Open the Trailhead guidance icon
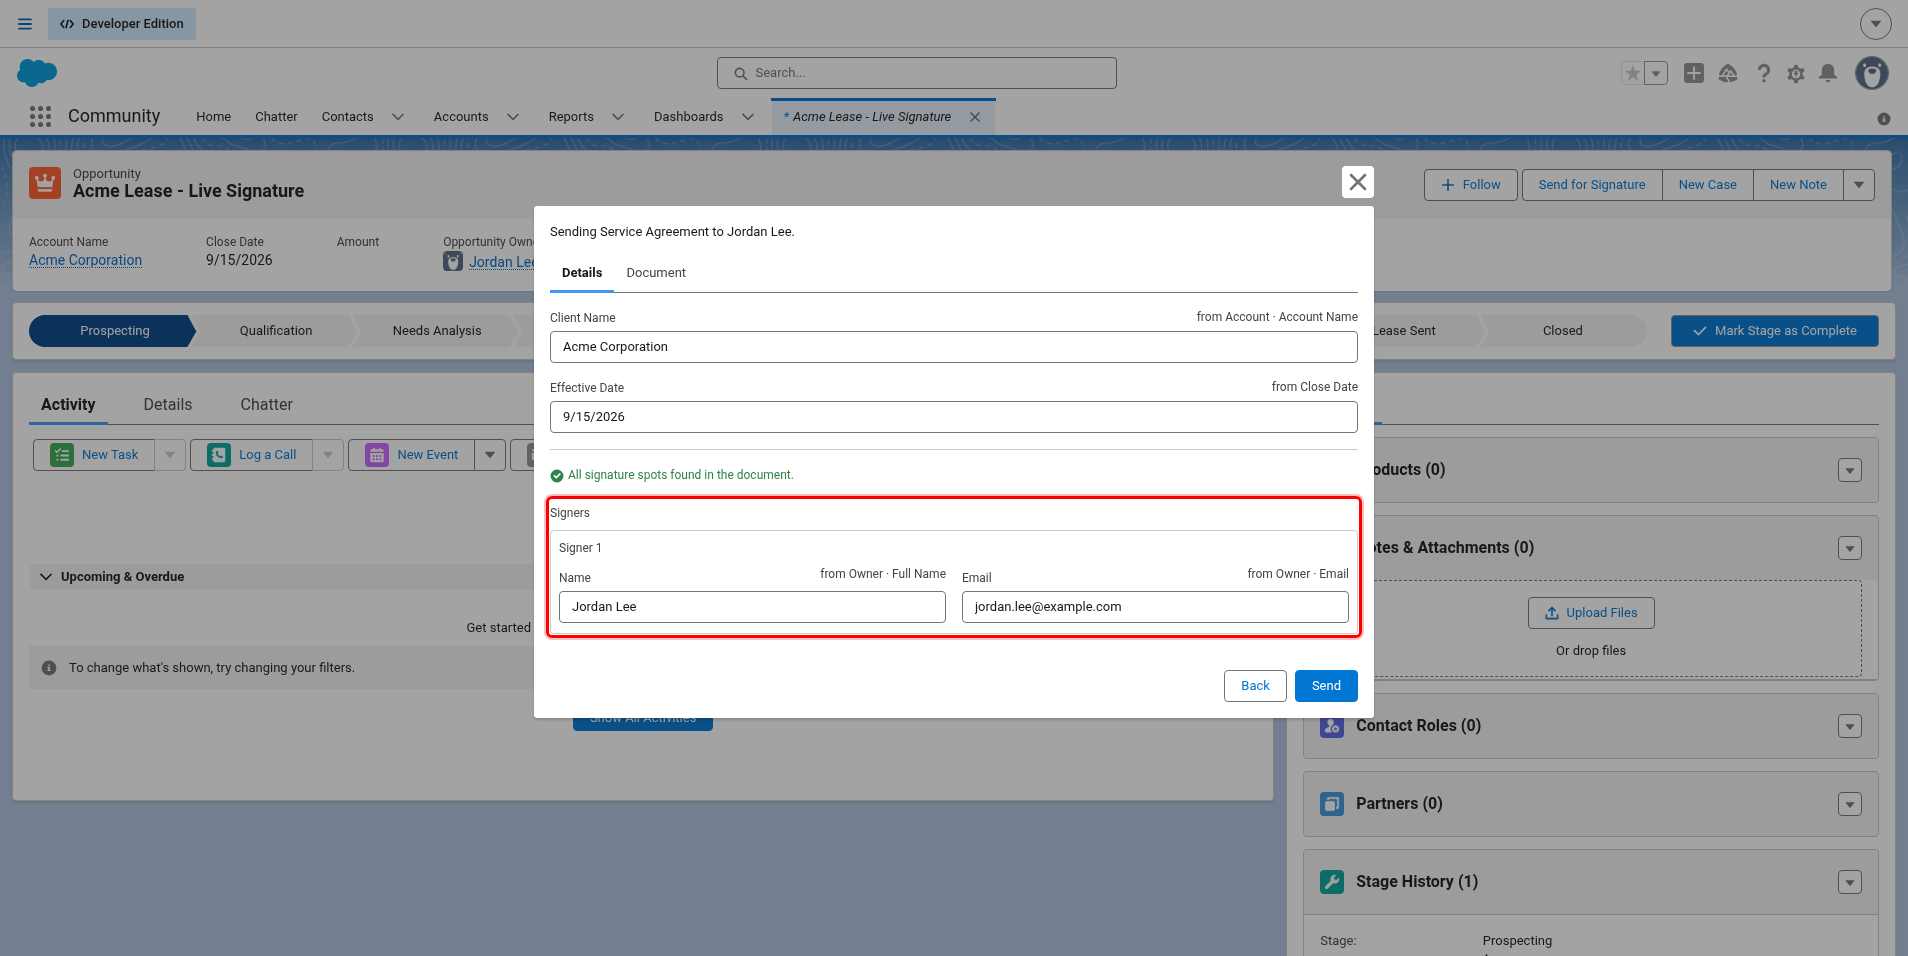The height and width of the screenshot is (956, 1908). [1728, 73]
